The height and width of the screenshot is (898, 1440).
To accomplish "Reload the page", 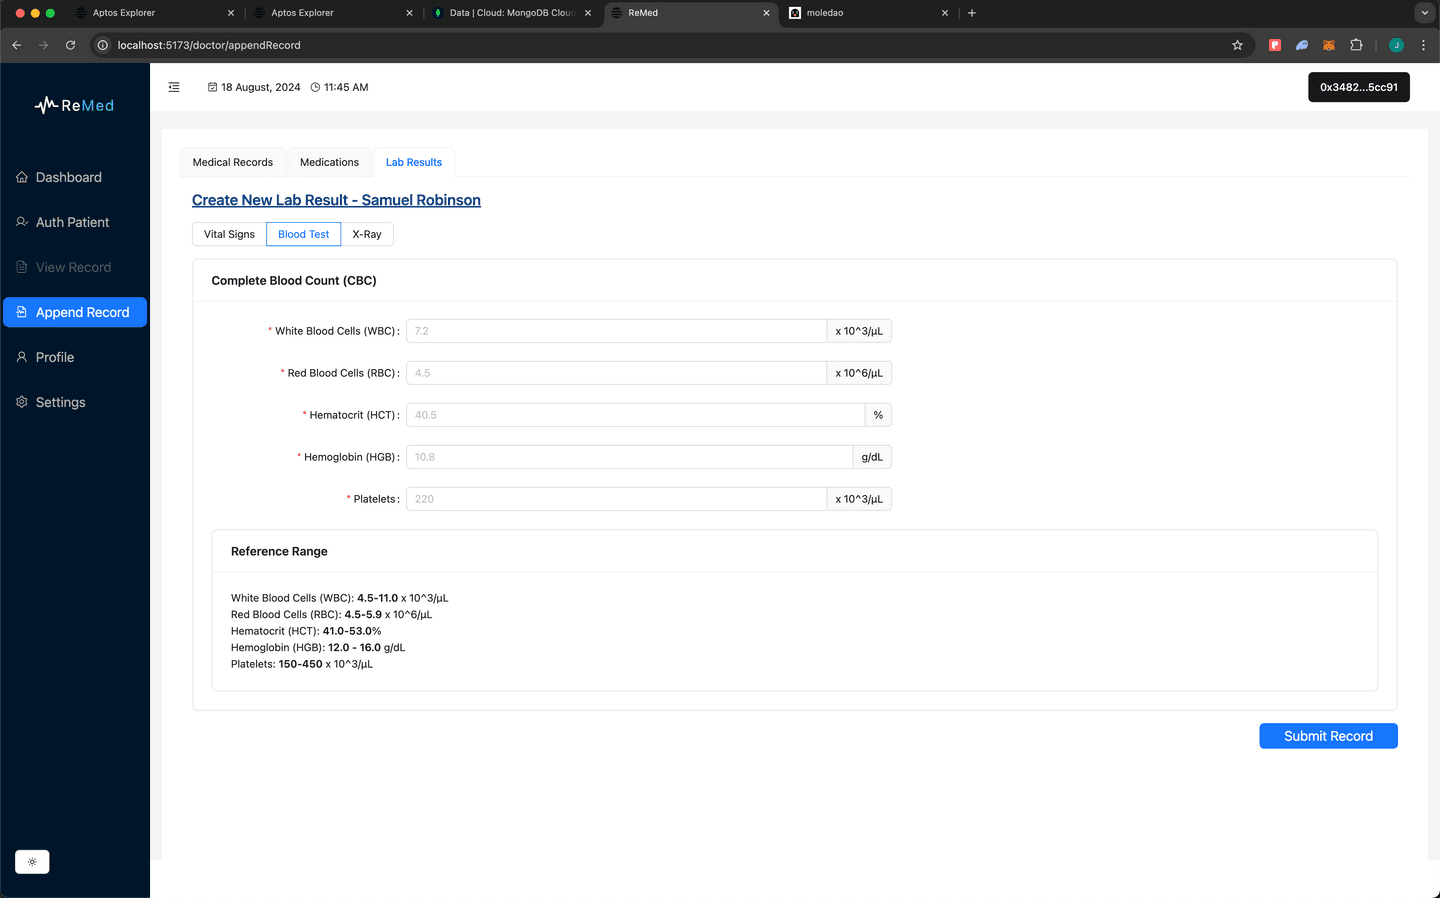I will tap(70, 45).
